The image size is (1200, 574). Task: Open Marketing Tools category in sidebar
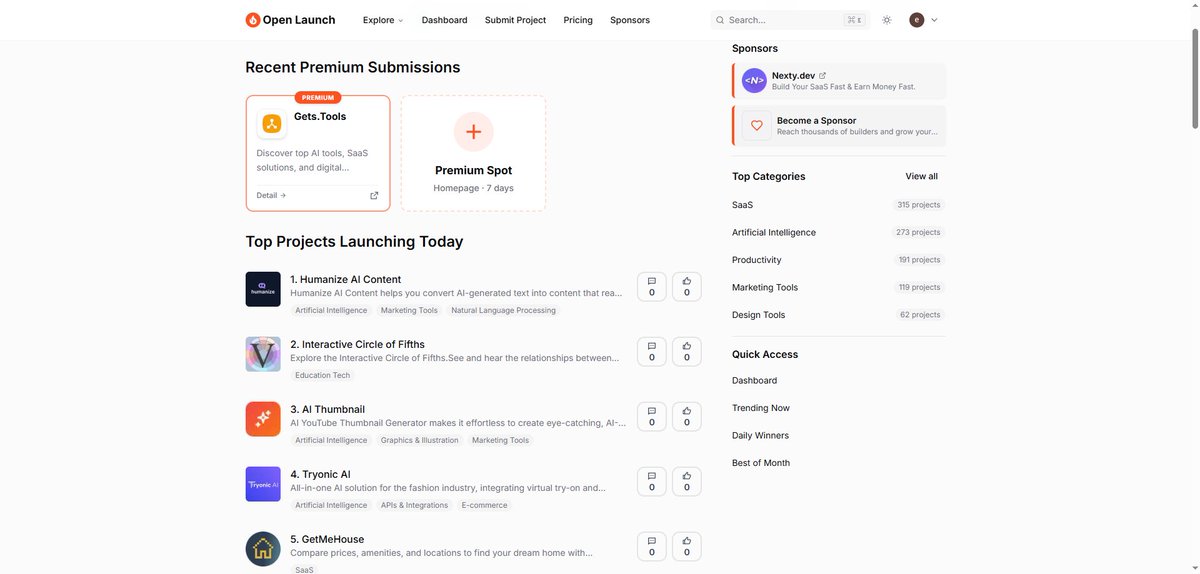point(765,287)
